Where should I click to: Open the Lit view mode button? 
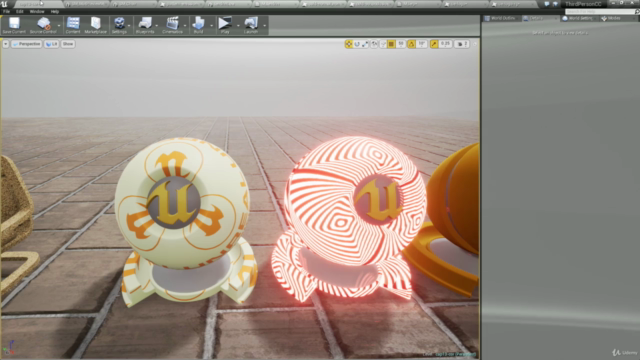pos(51,44)
